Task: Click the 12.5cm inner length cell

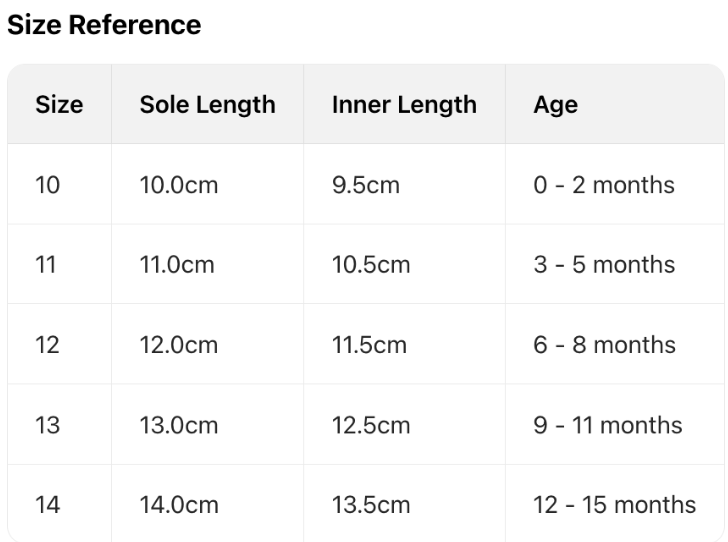Action: click(x=371, y=425)
